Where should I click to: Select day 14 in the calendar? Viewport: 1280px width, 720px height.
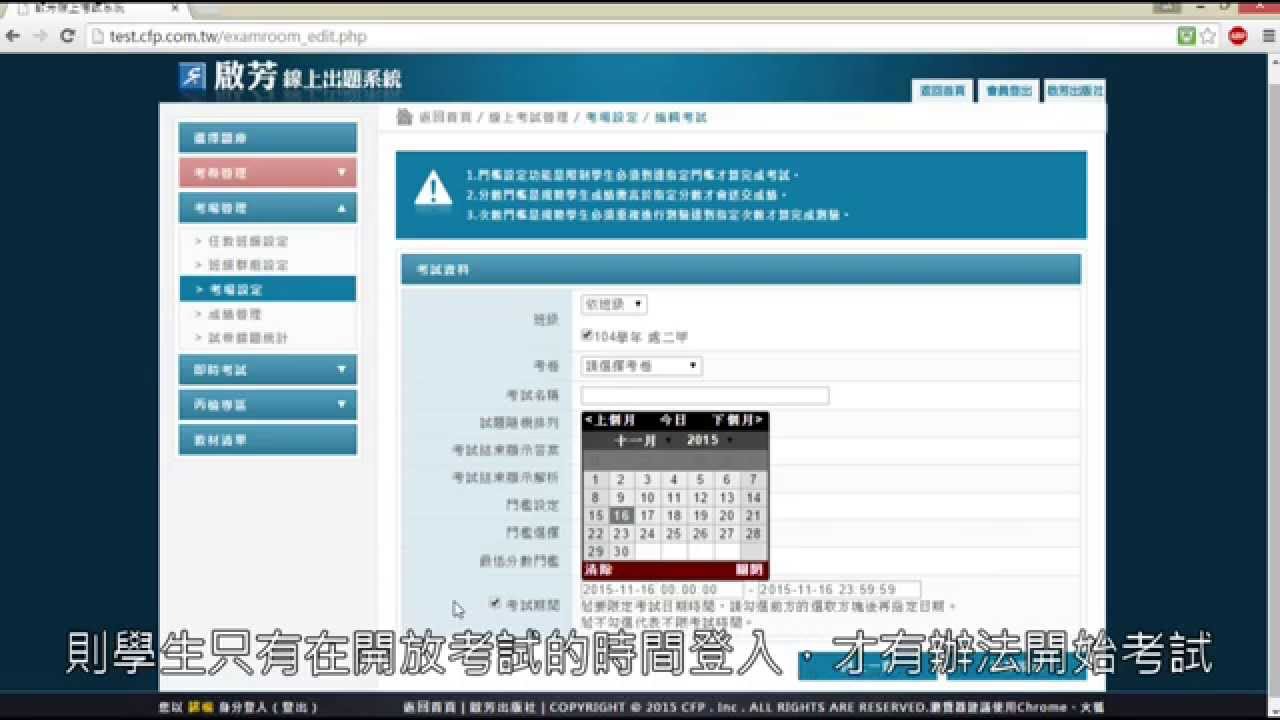click(x=753, y=498)
